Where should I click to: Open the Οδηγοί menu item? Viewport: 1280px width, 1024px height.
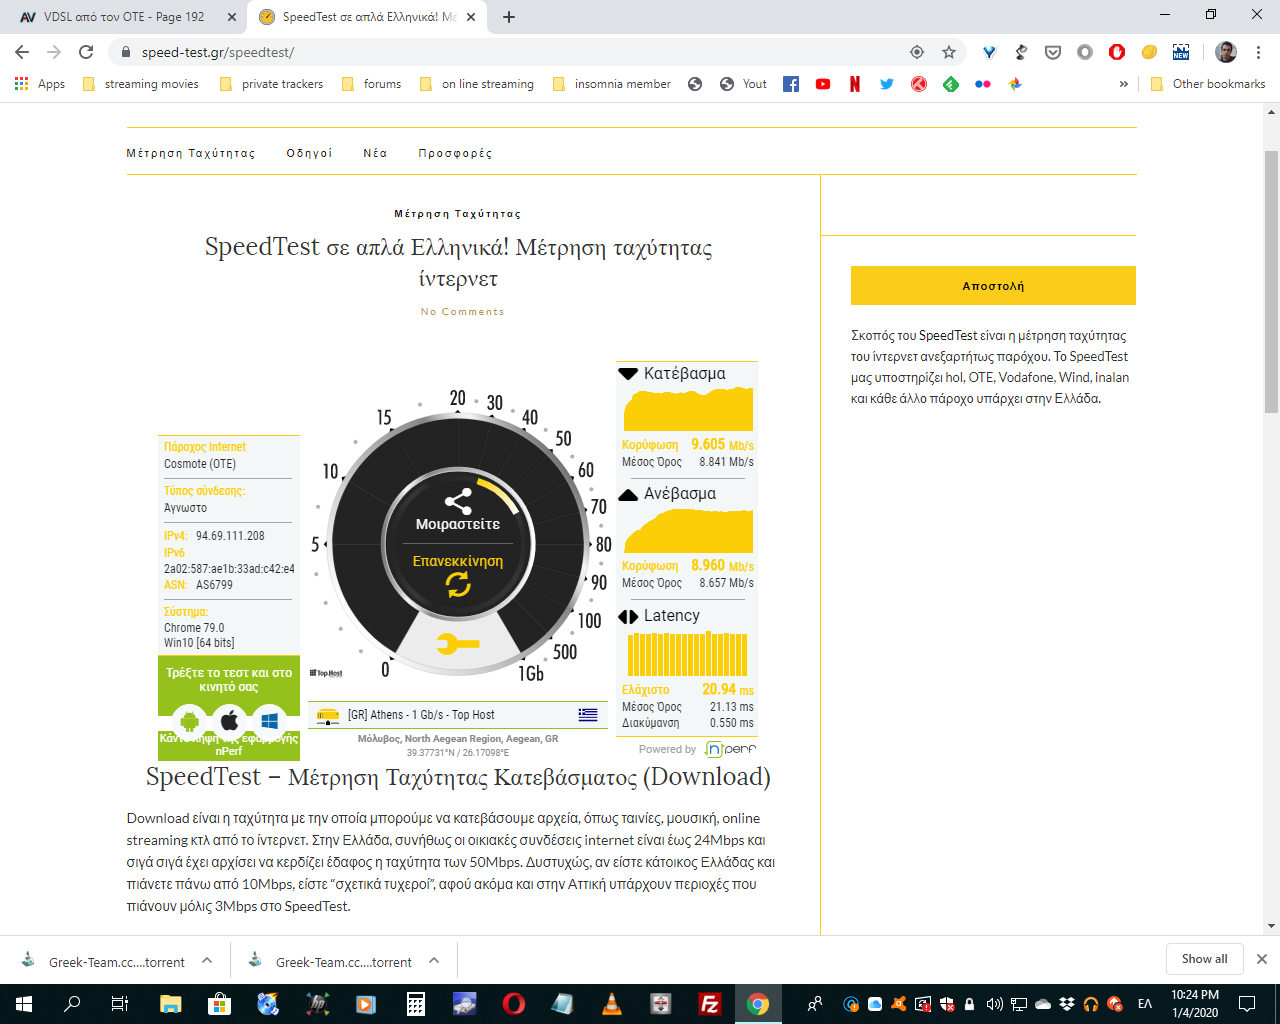(x=309, y=153)
